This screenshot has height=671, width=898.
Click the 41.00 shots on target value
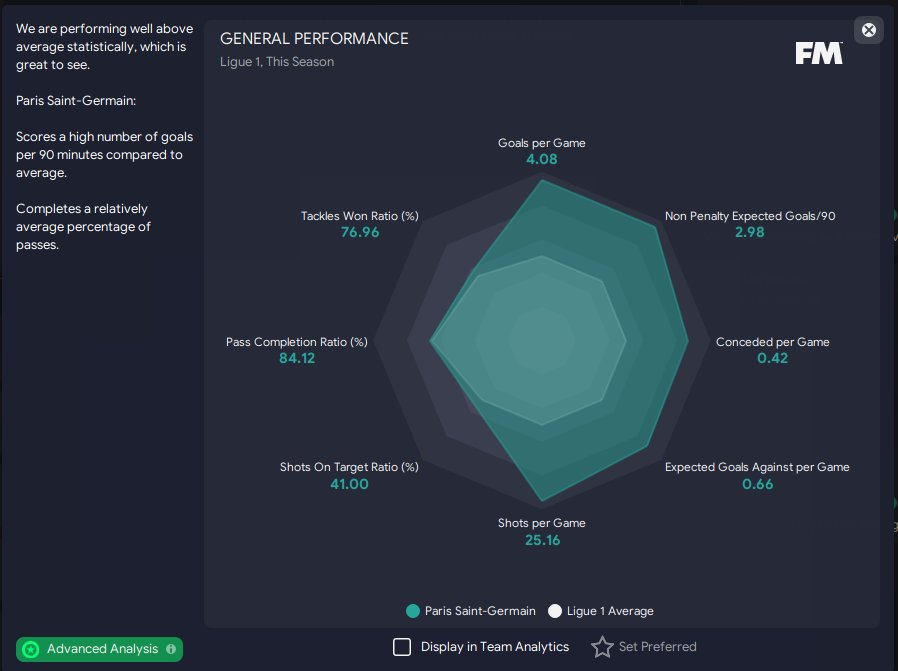click(349, 484)
